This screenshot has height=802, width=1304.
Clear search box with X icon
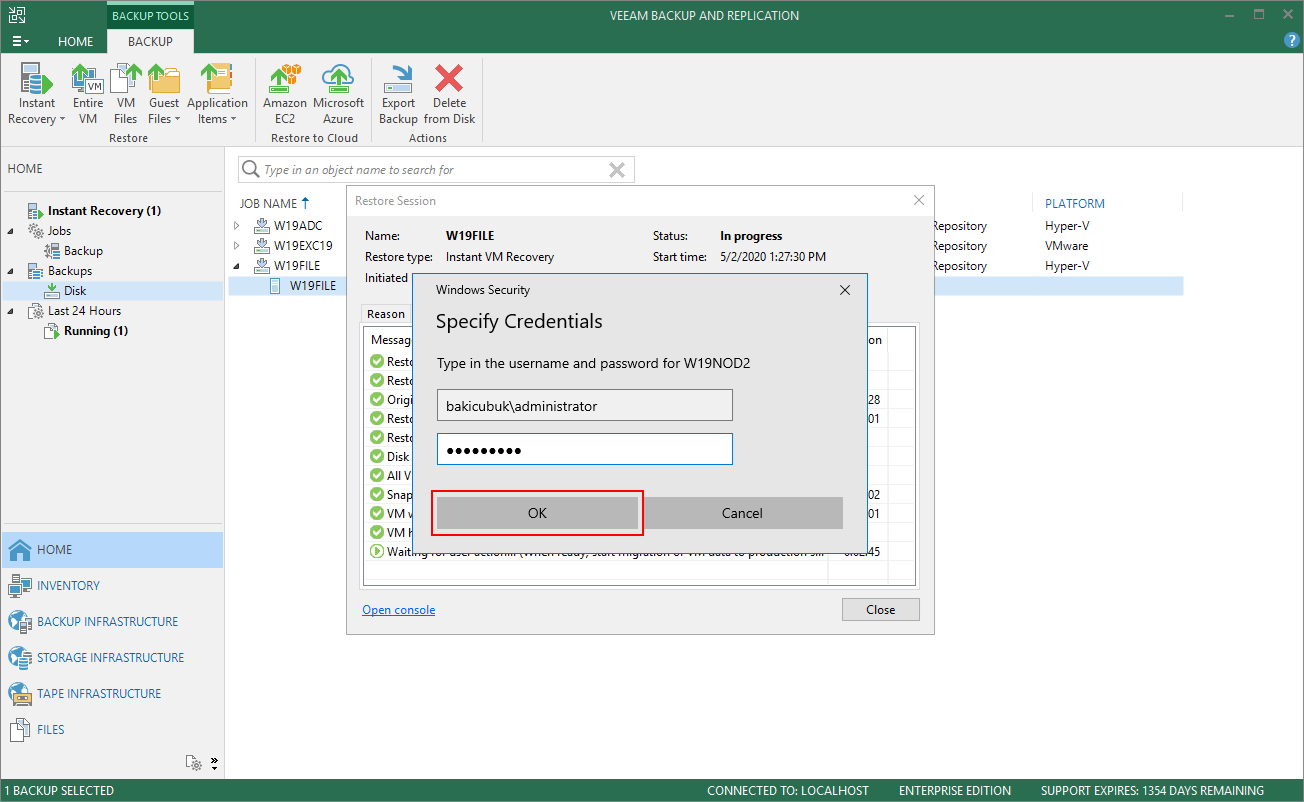click(x=617, y=170)
